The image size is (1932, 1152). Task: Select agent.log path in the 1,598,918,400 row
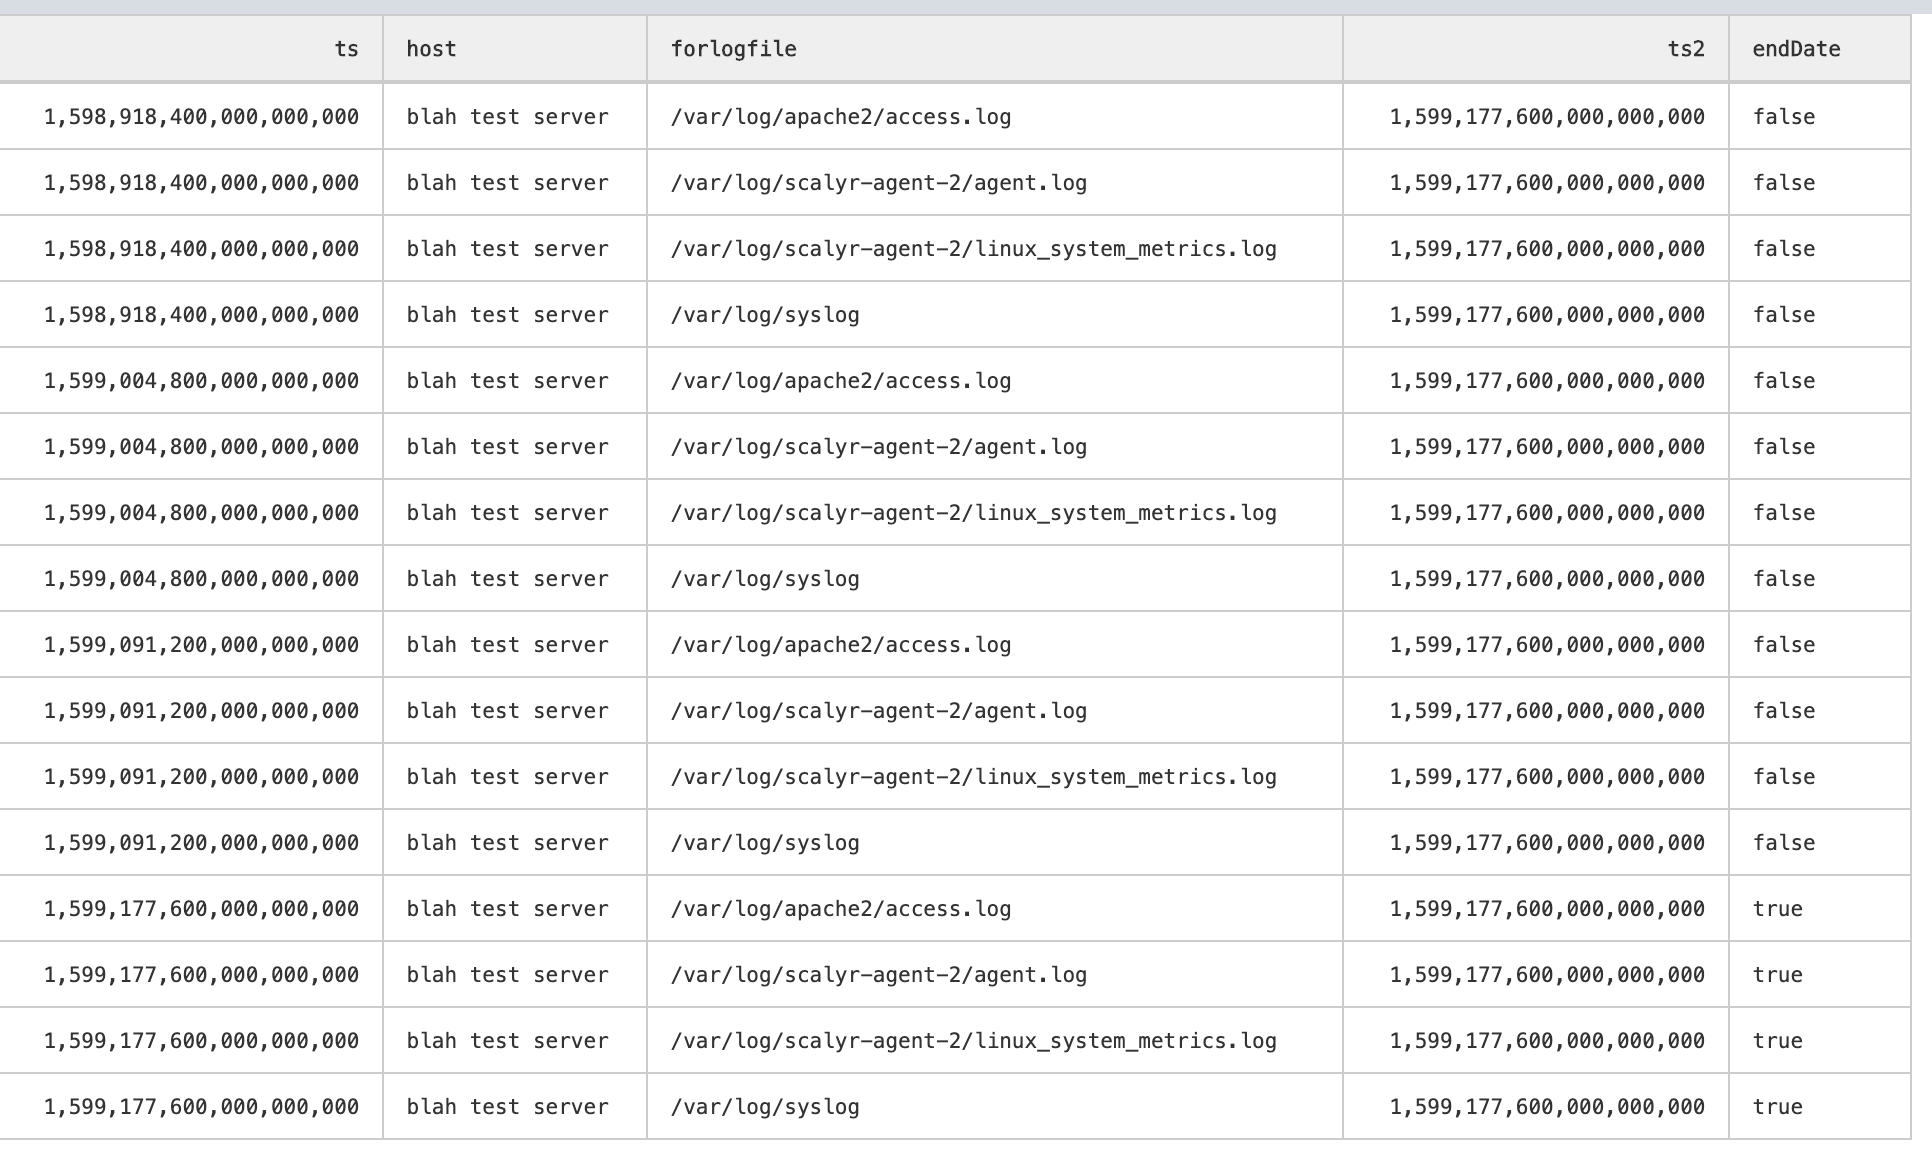(x=878, y=183)
